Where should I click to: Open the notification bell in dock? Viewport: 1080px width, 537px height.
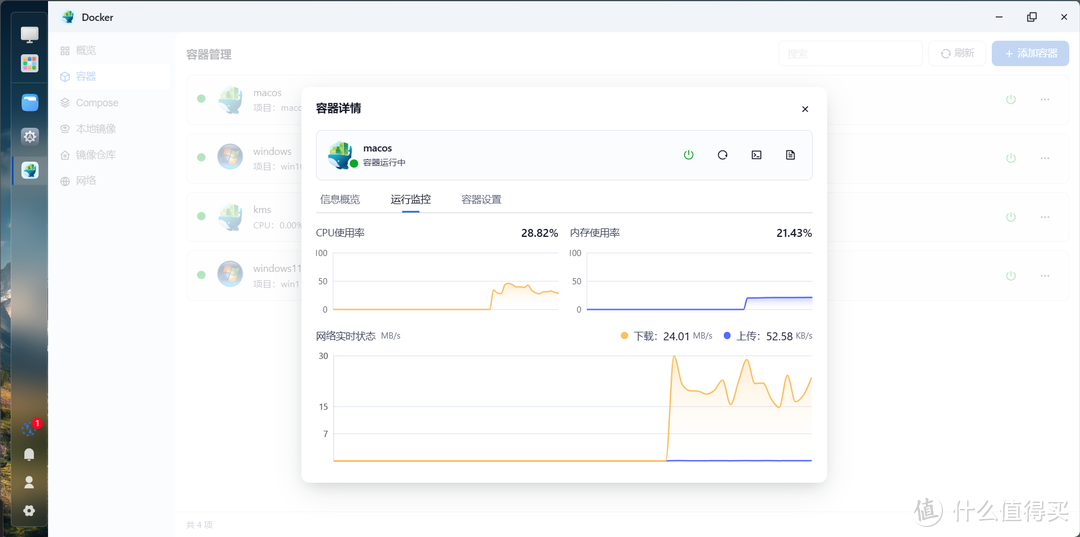29,454
